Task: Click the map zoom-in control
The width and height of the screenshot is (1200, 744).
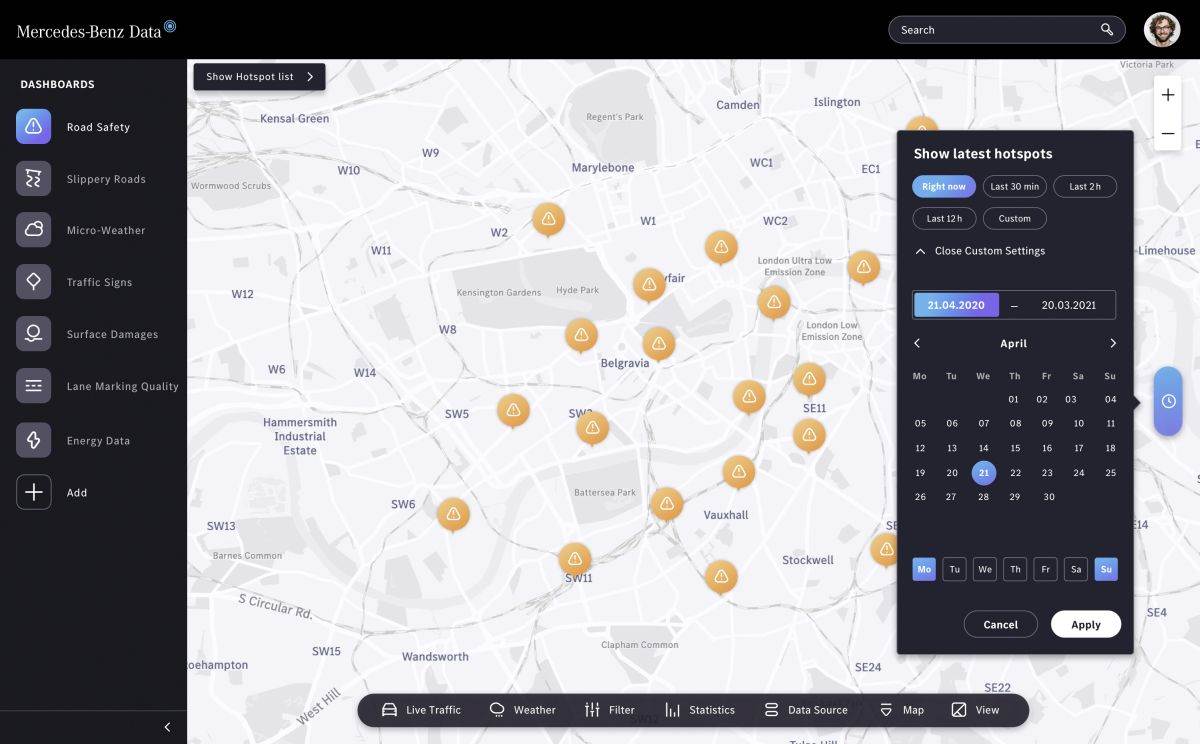Action: point(1167,94)
